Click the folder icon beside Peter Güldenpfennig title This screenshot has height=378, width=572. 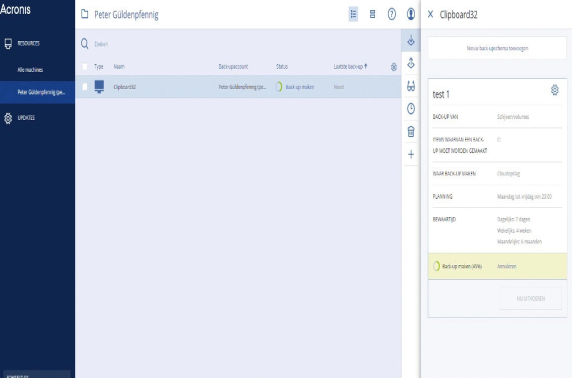point(85,14)
